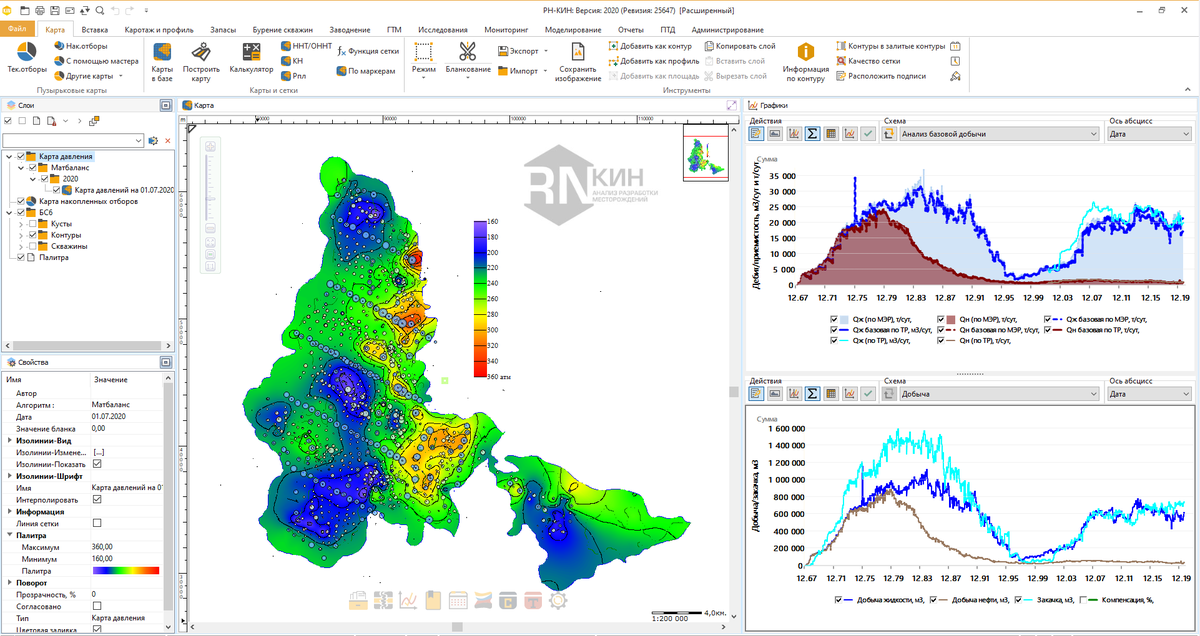1200x636 pixels.
Task: Click Добавить как профиль
Action: (653, 61)
